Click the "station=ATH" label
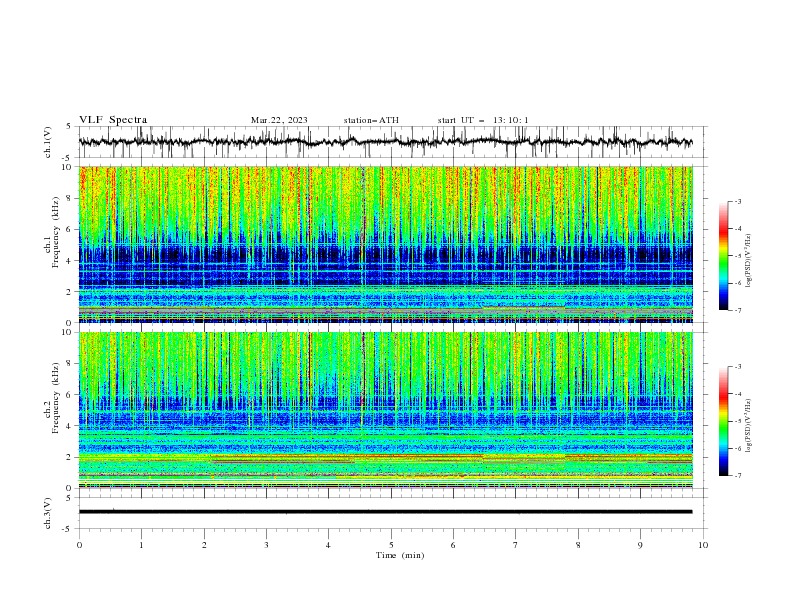 [371, 120]
